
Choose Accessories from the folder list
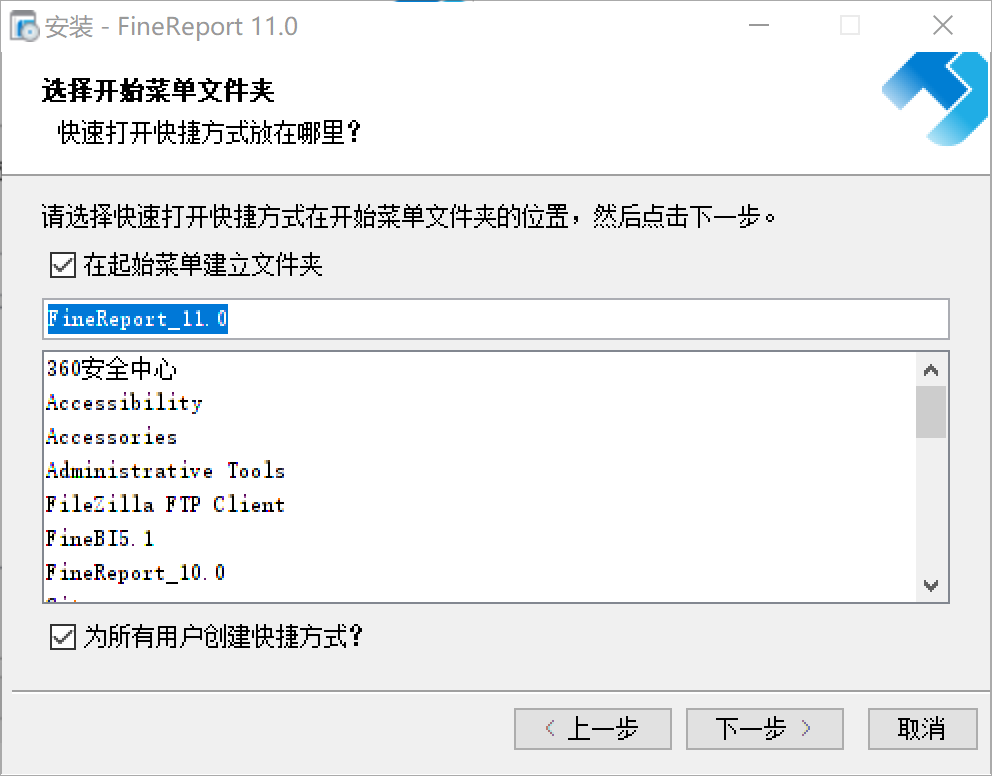coord(111,437)
